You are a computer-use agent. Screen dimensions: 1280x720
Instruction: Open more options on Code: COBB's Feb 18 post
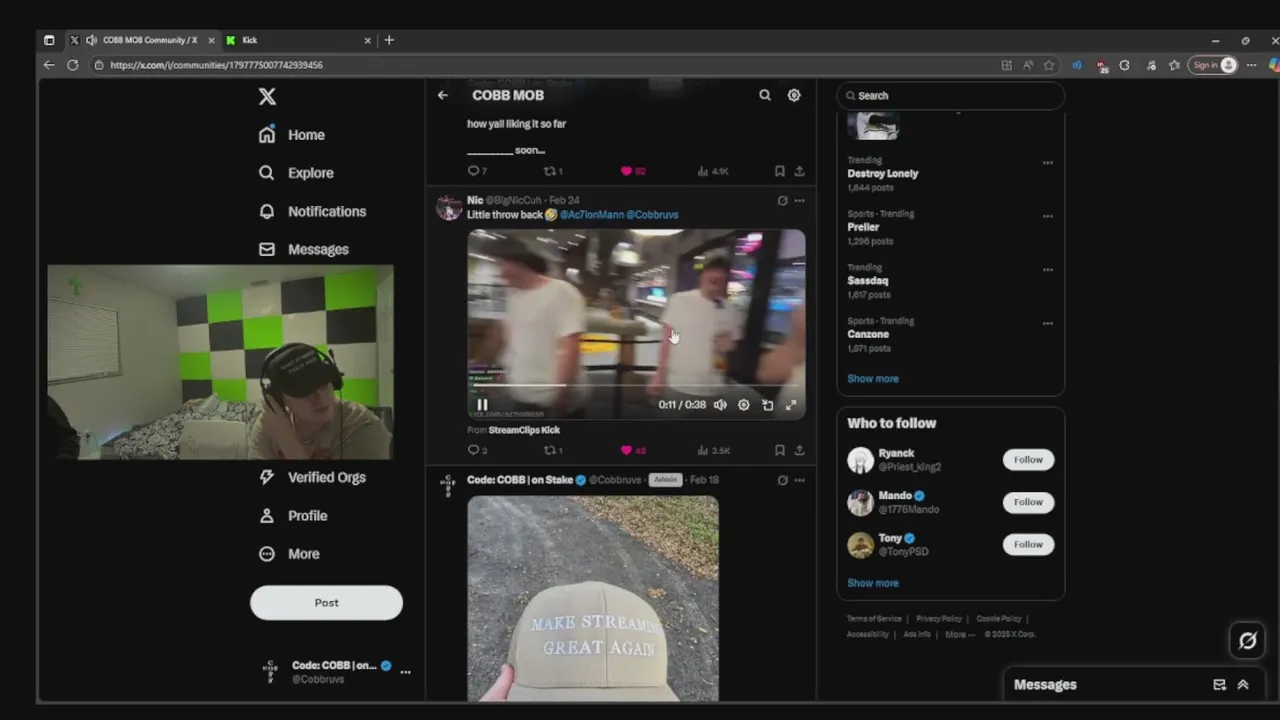click(x=799, y=480)
